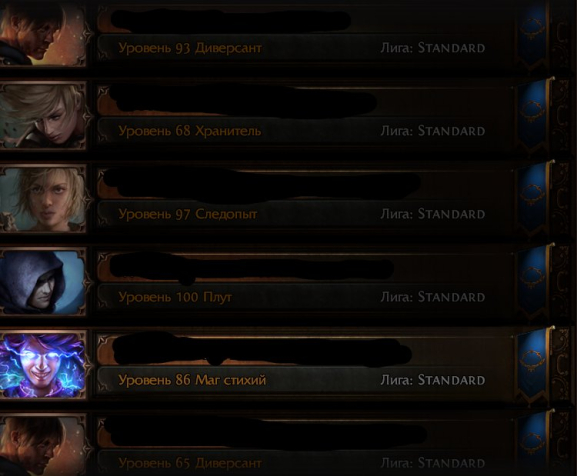Click blue league banner beside Плут row
This screenshot has width=577, height=476.
(x=532, y=281)
